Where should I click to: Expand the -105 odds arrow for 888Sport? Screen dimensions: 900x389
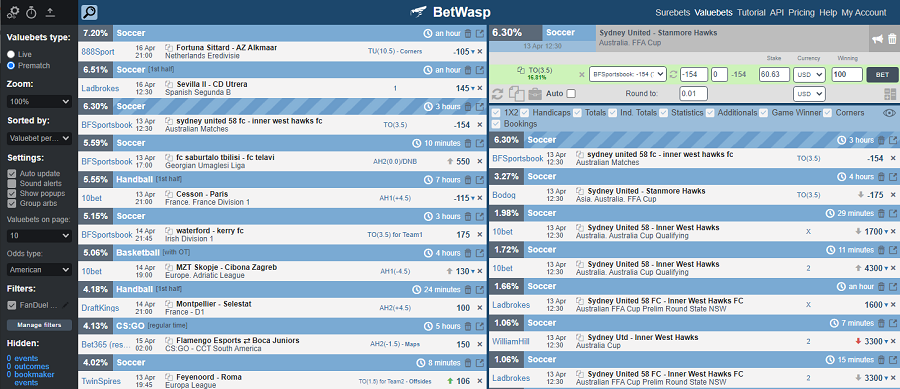click(473, 52)
